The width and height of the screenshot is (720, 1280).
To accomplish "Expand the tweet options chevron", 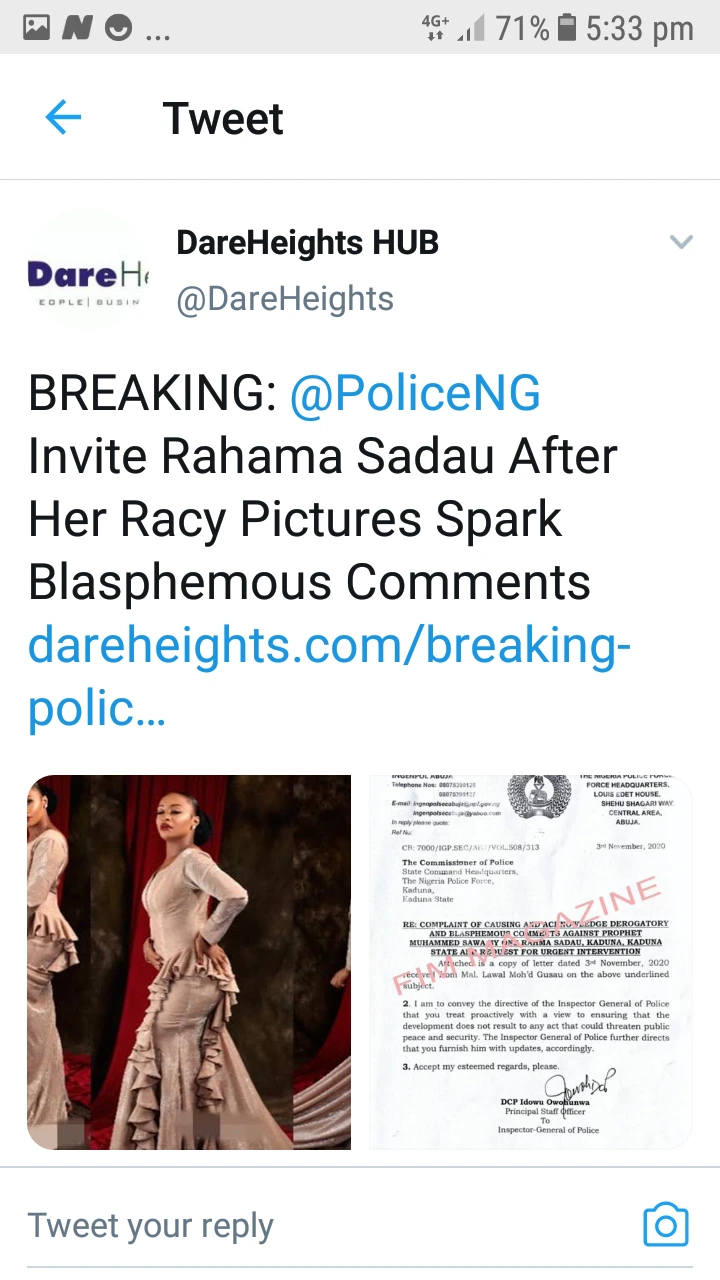I will coord(681,242).
